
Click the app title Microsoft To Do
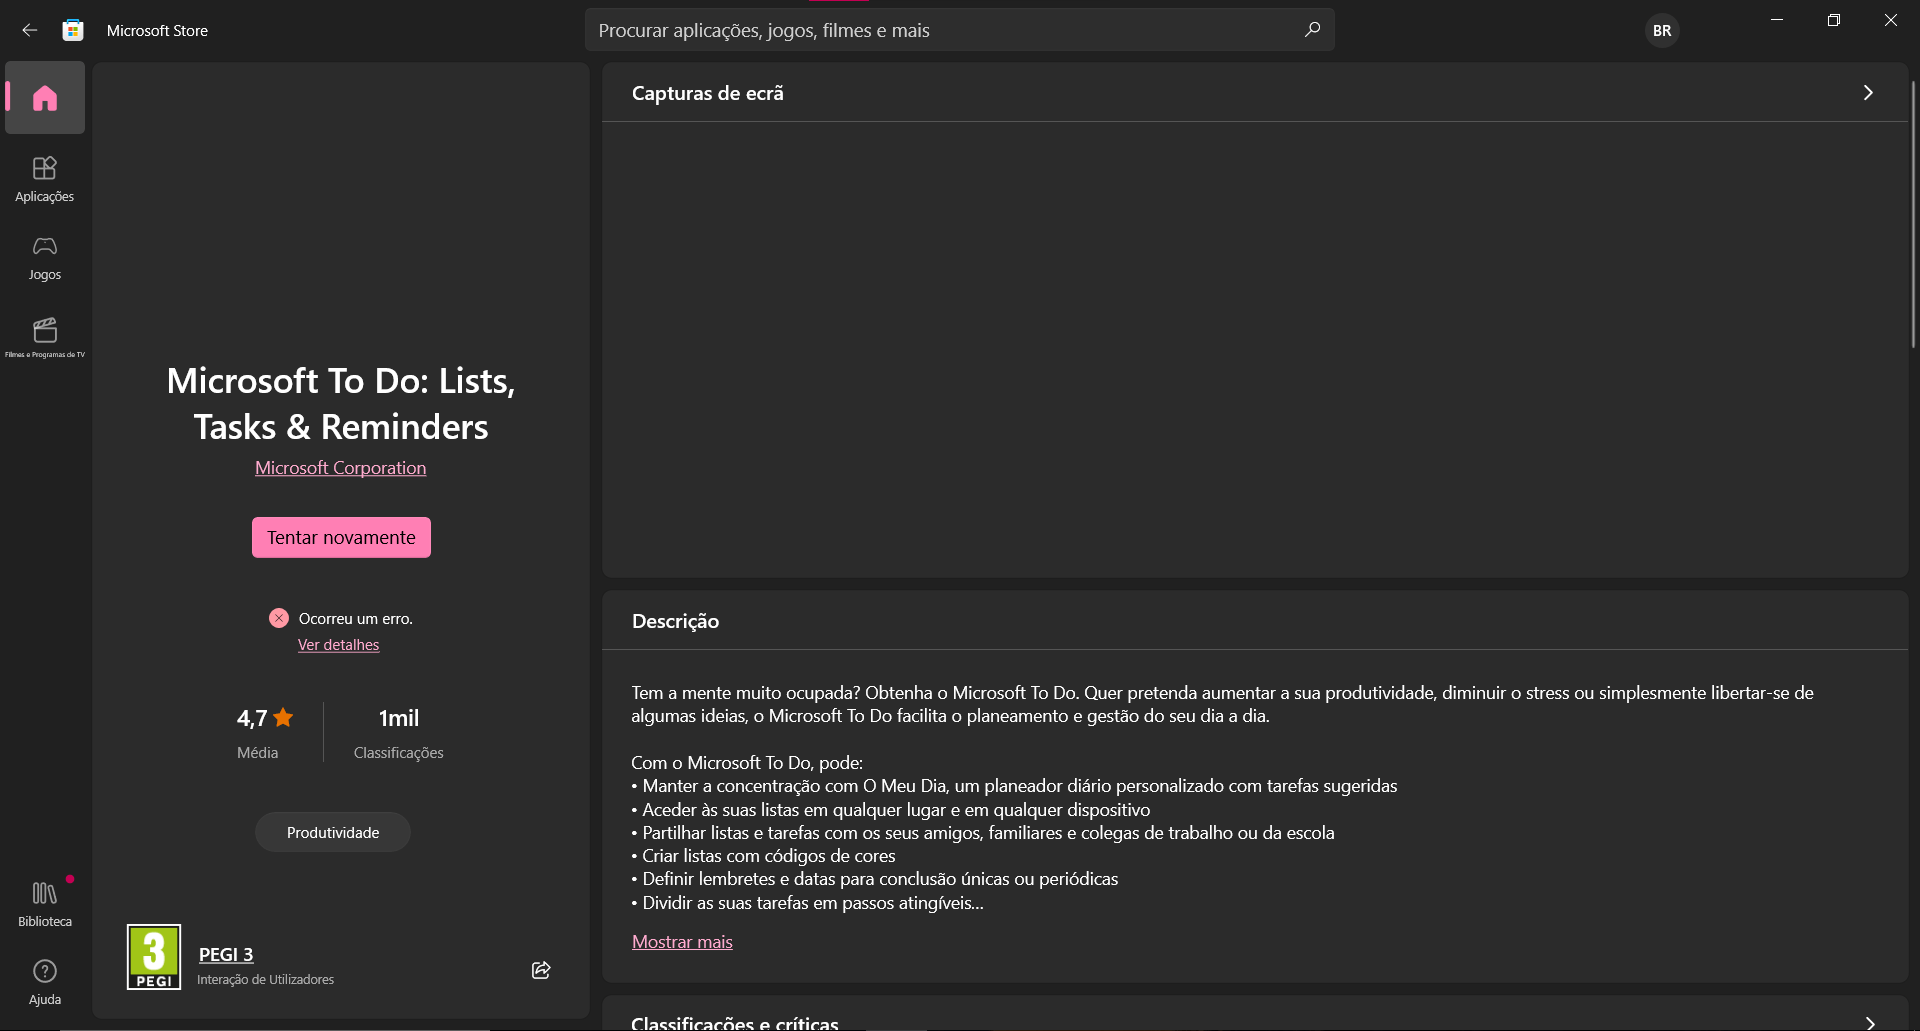341,403
